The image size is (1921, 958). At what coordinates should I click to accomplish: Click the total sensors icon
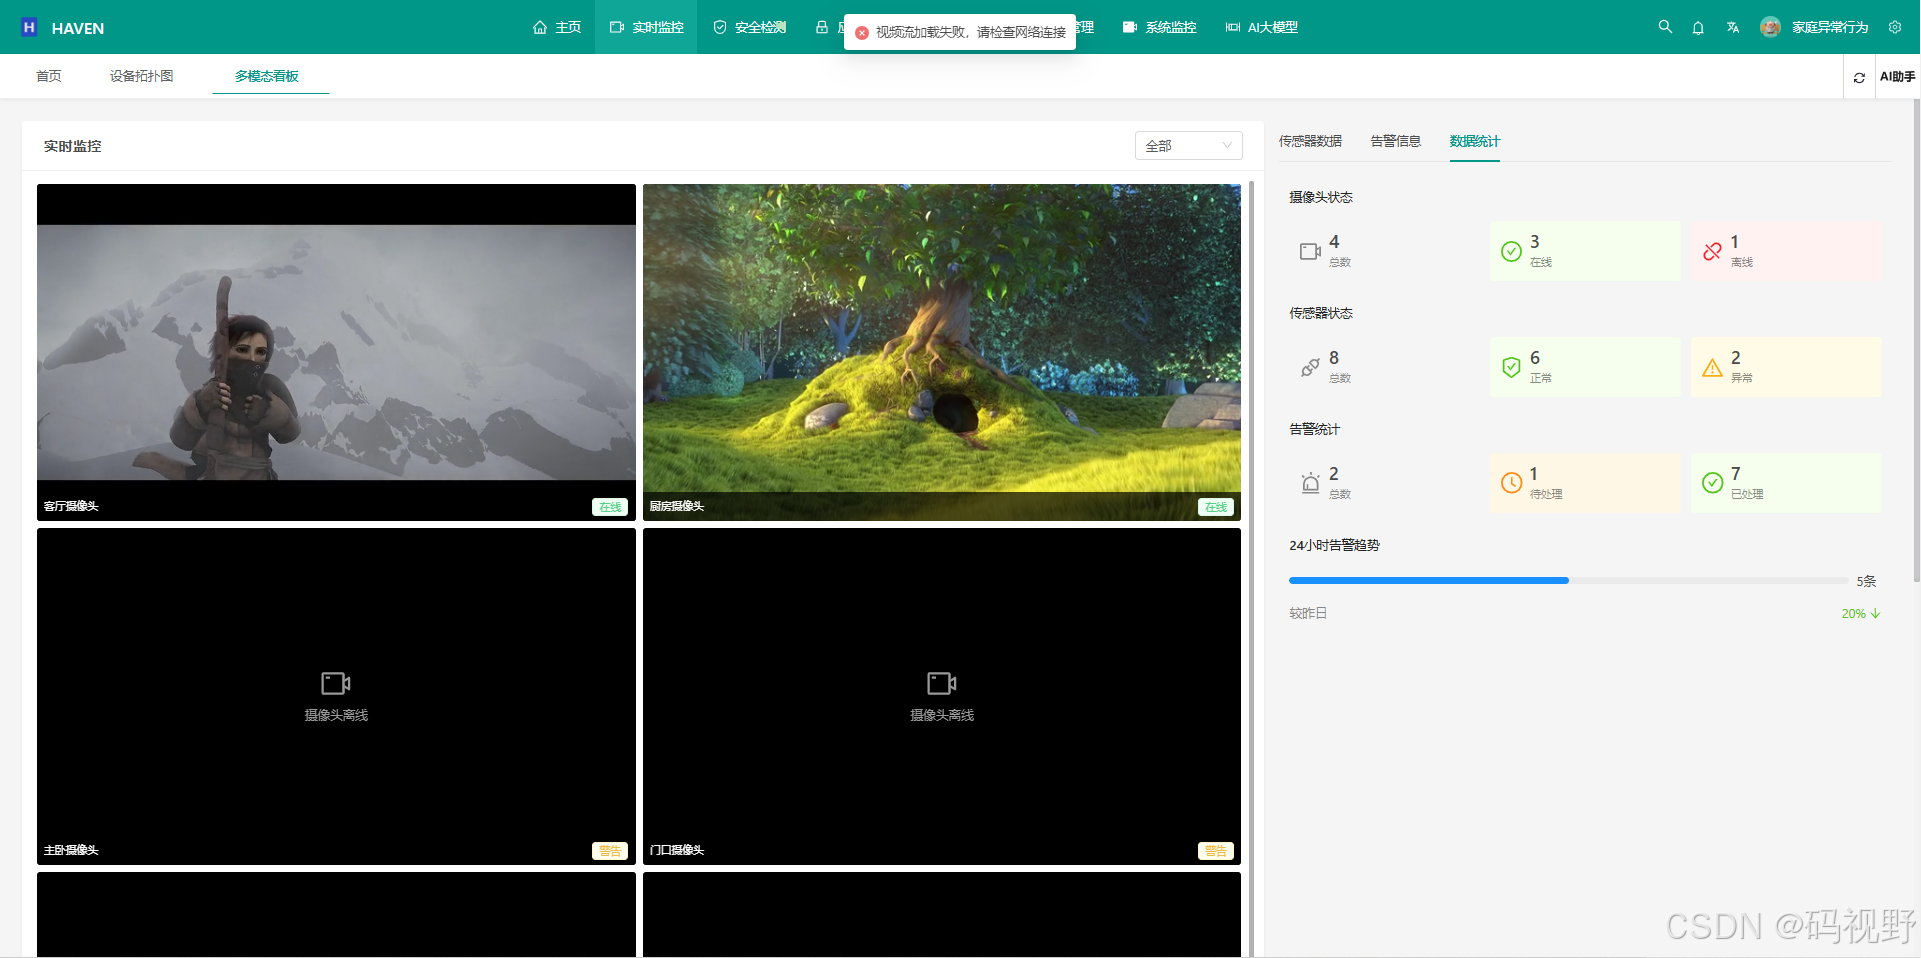tap(1310, 367)
